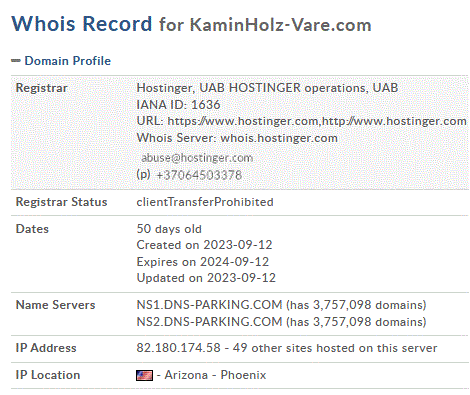
Task: Open the abuse@hostinger.com email address
Action: pyautogui.click(x=197, y=158)
